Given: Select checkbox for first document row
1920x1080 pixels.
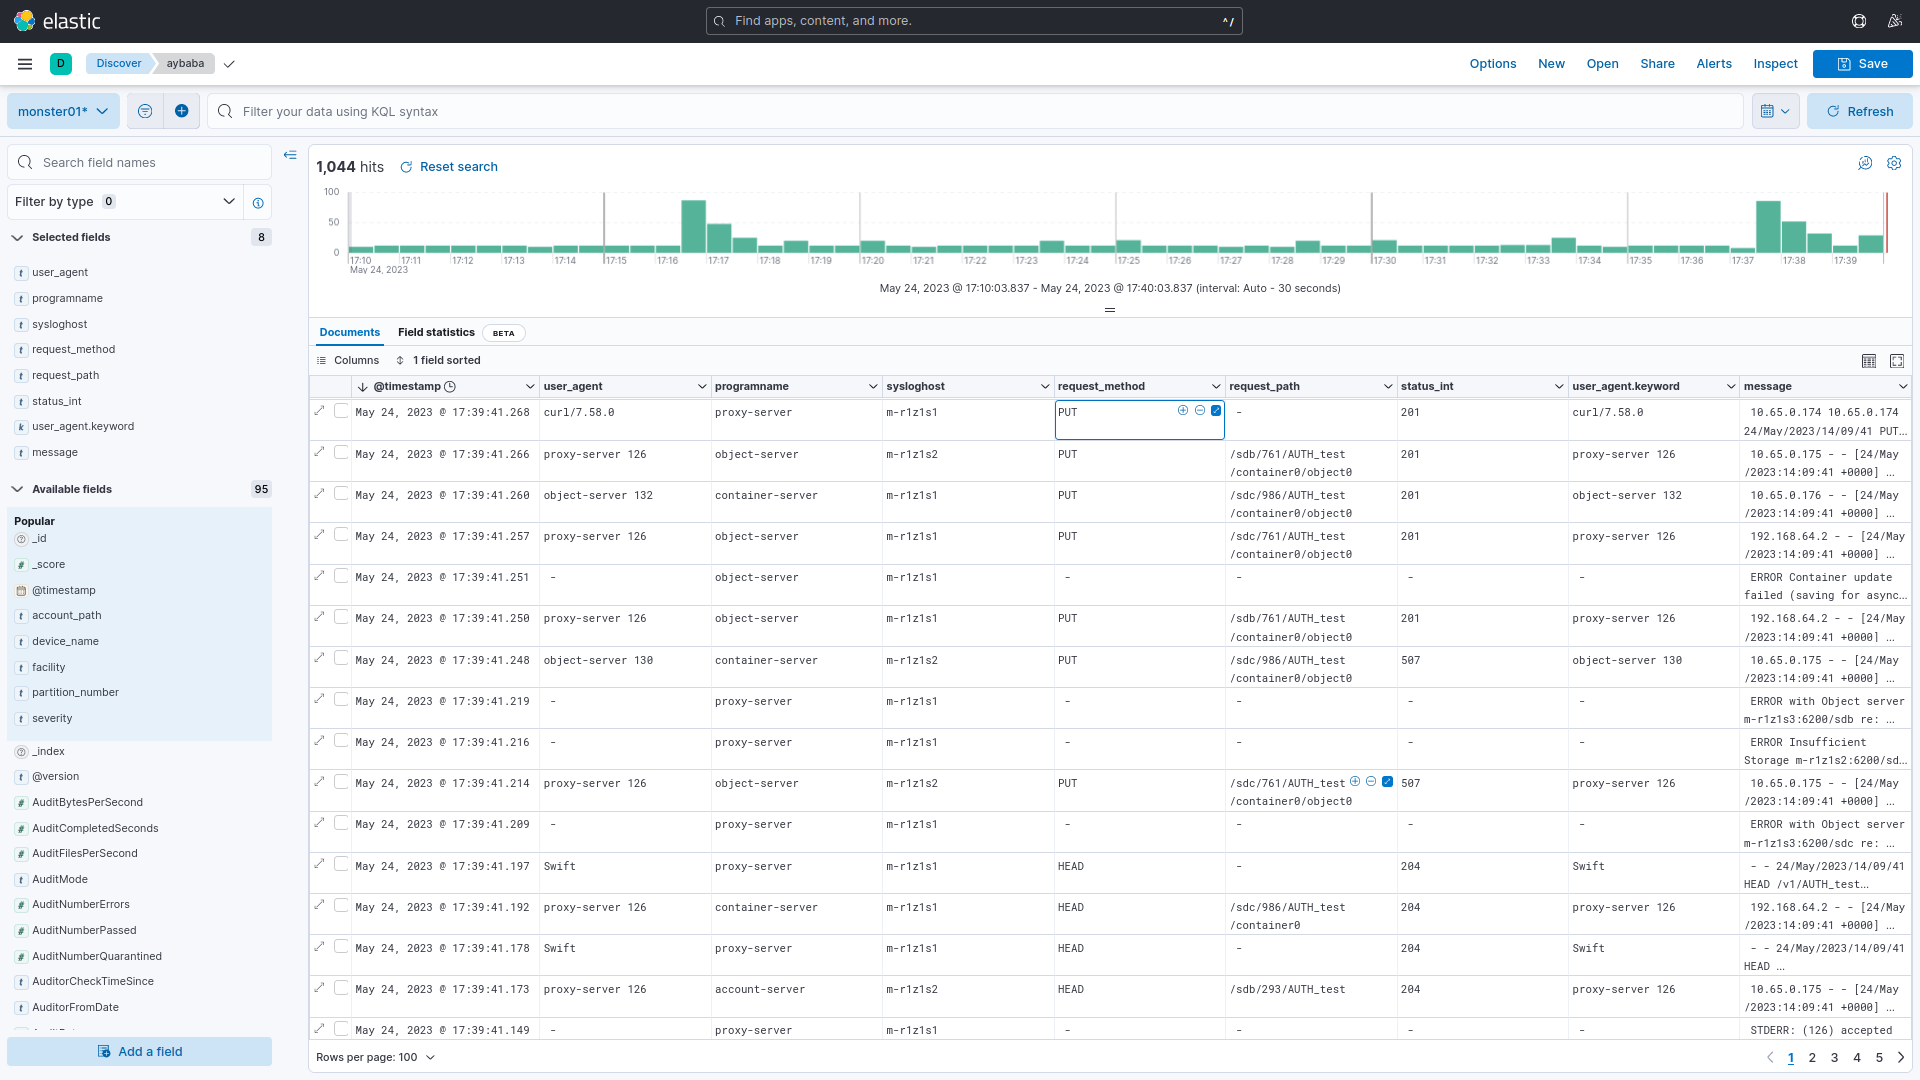Looking at the screenshot, I should [342, 411].
